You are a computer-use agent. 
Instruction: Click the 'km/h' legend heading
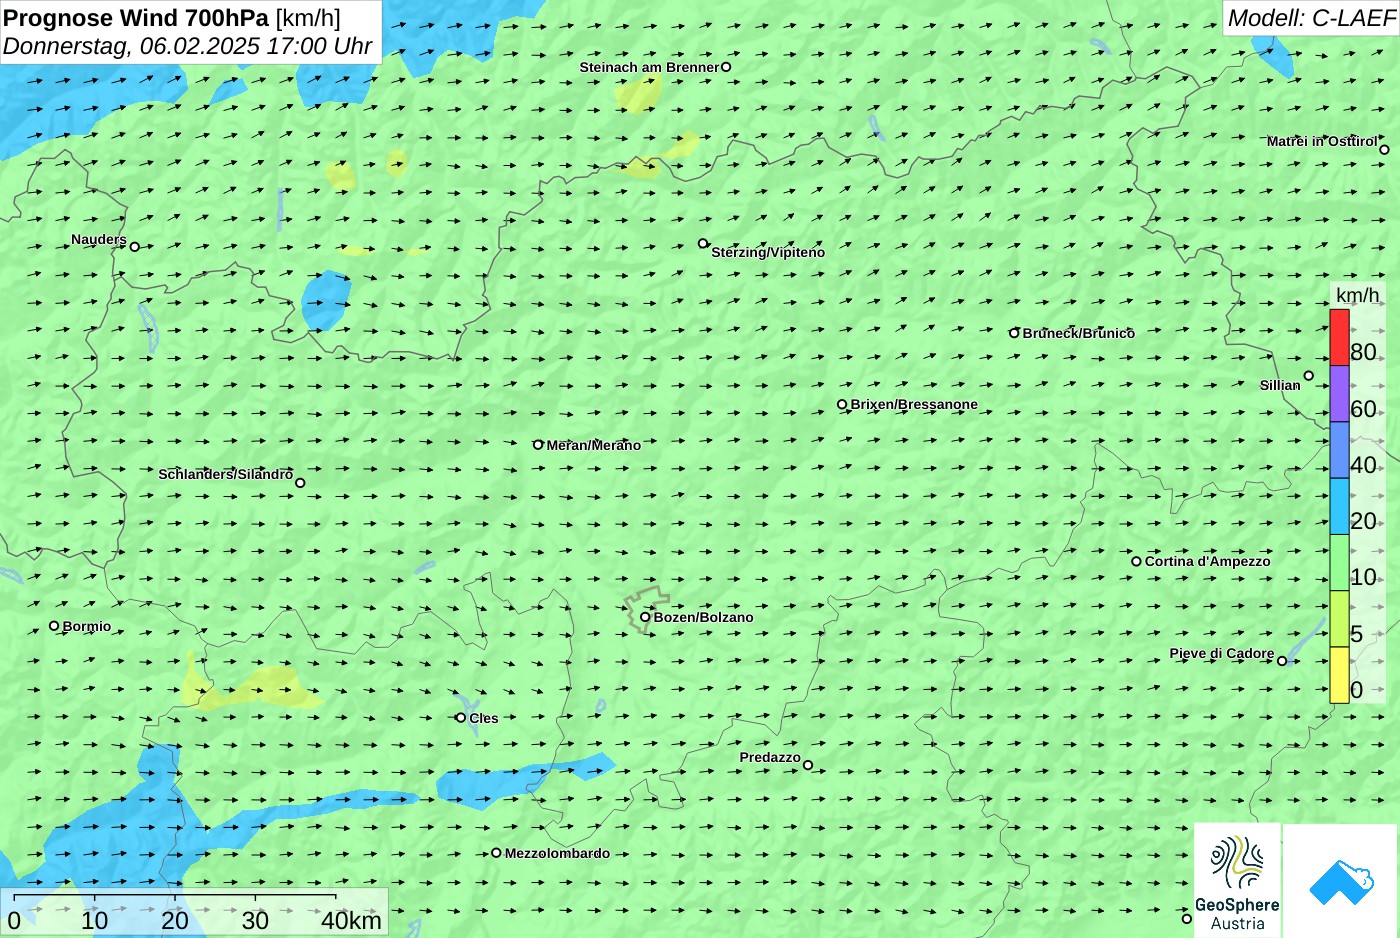pos(1357,295)
